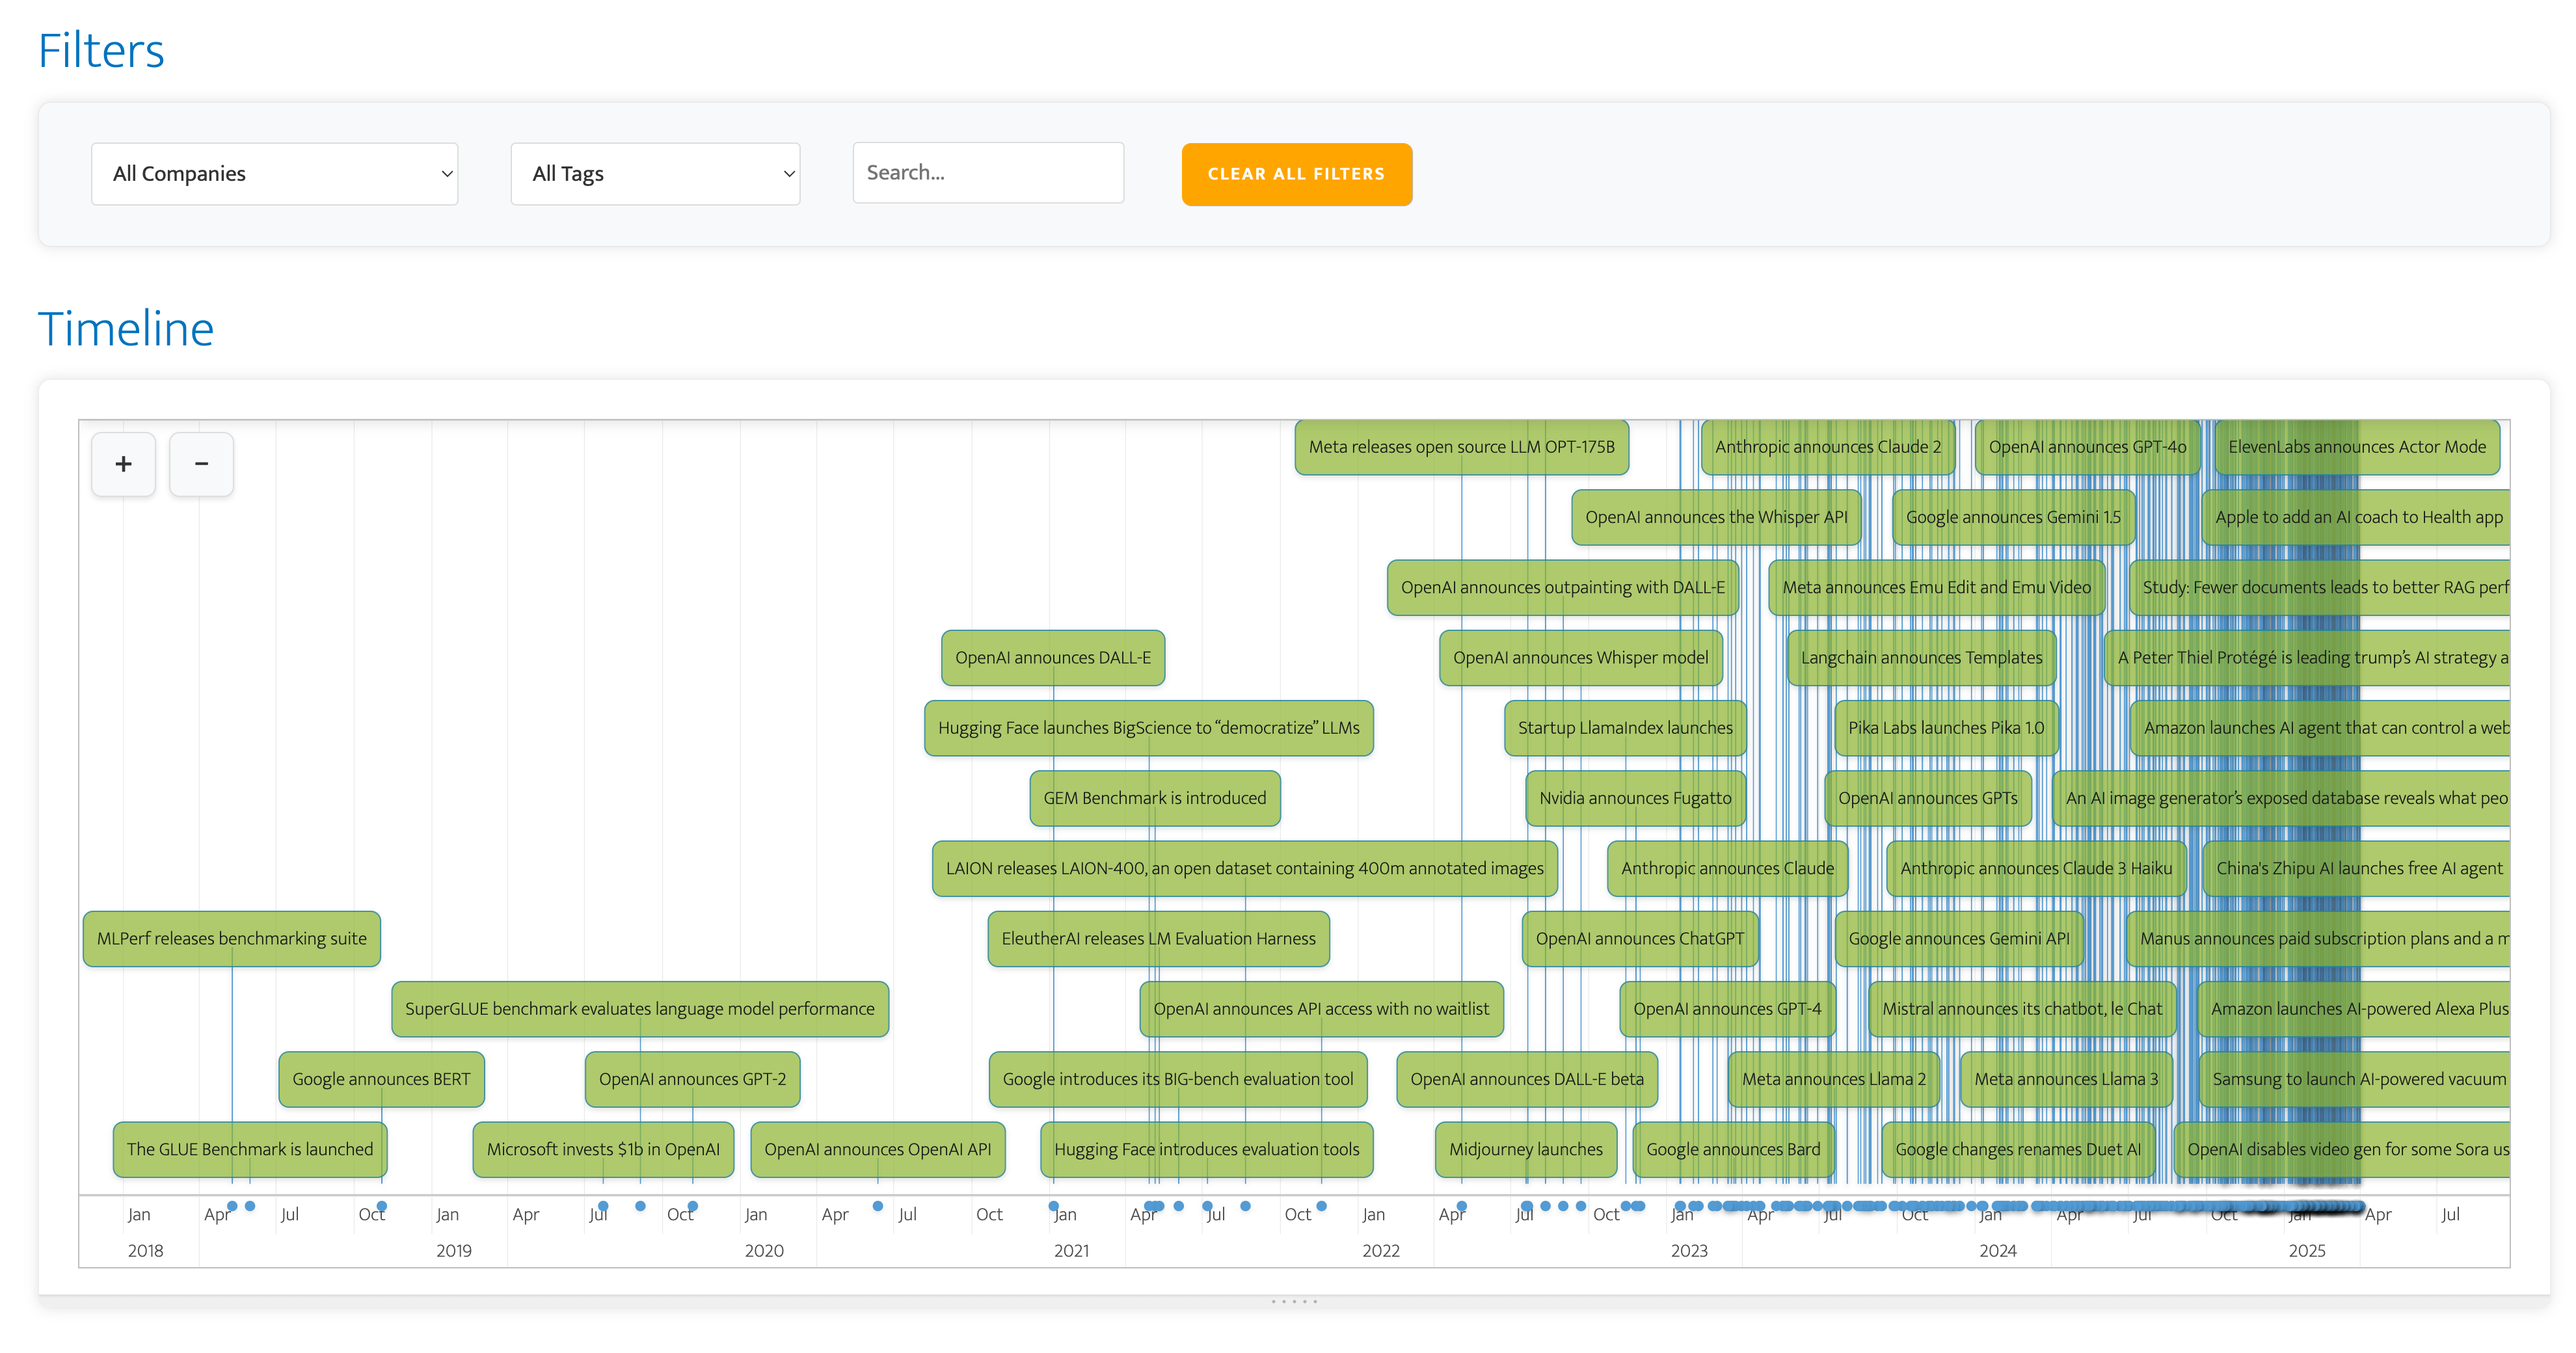Click the Anthropic announces Claude 2 event

[x=1827, y=447]
